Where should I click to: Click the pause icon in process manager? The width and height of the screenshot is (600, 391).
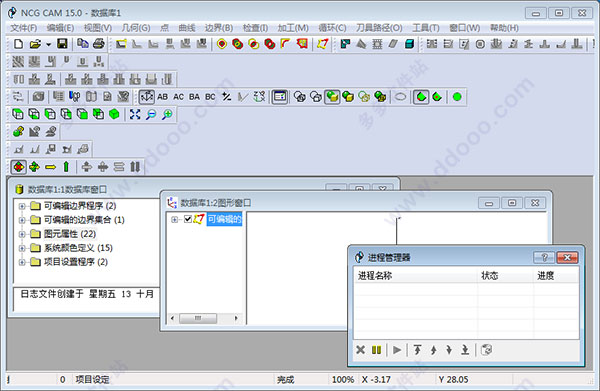click(x=377, y=350)
